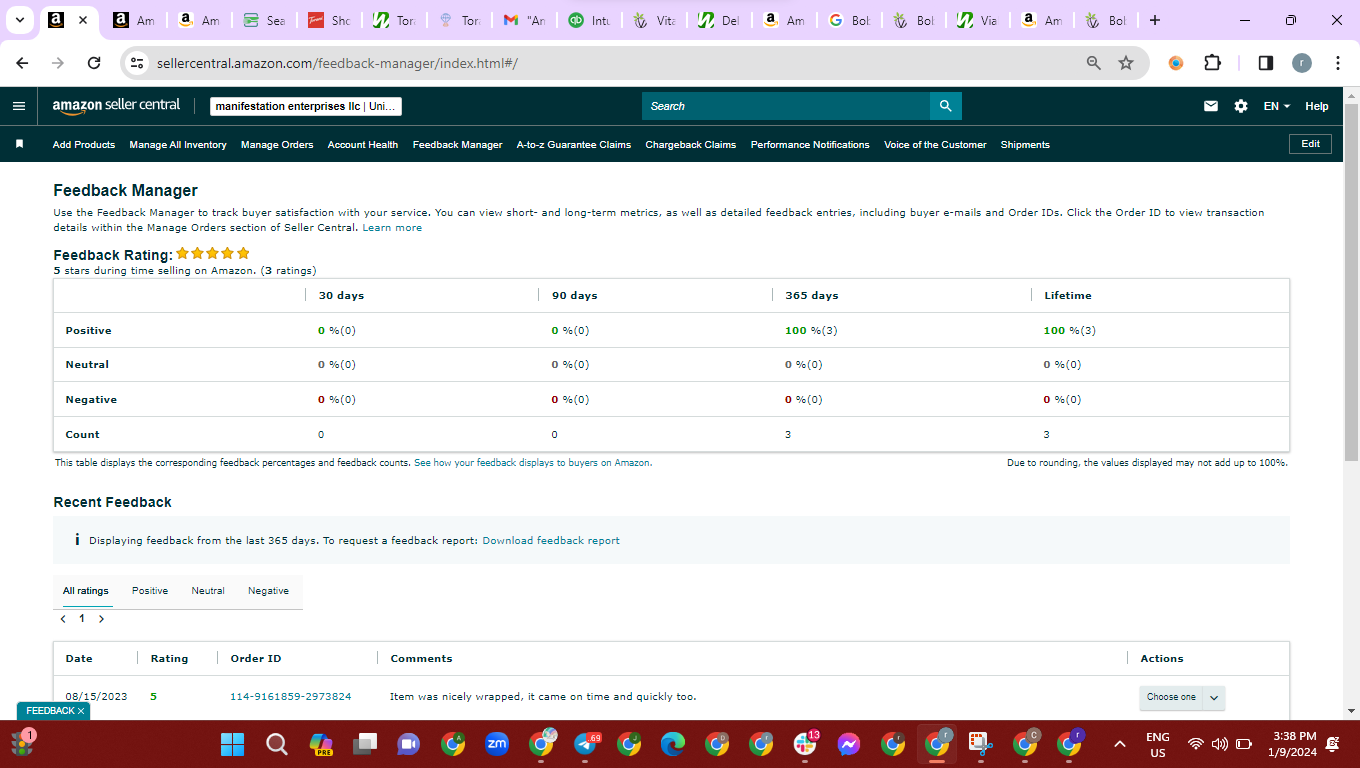Open the EN language dropdown
Image resolution: width=1360 pixels, height=768 pixels.
[x=1277, y=106]
